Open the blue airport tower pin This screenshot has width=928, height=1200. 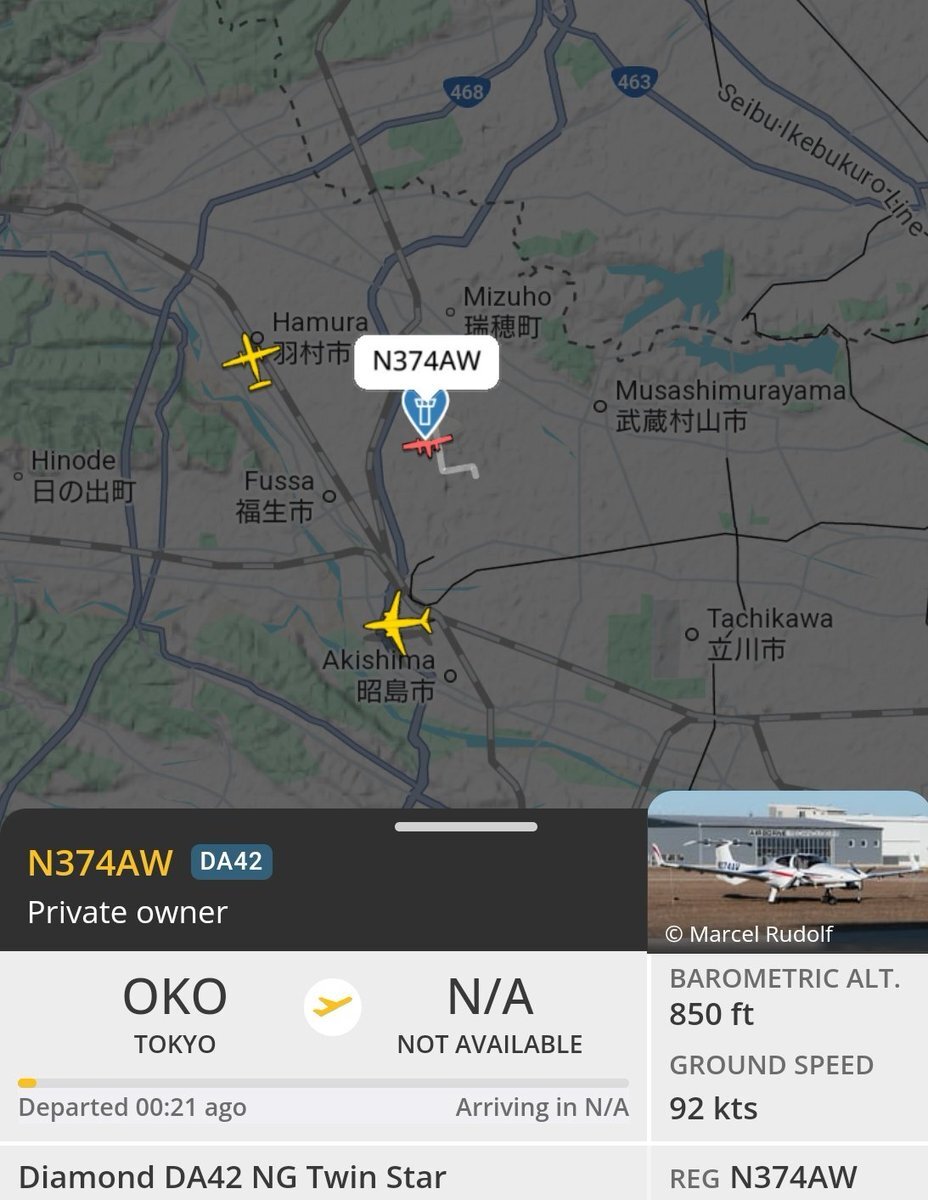point(425,410)
